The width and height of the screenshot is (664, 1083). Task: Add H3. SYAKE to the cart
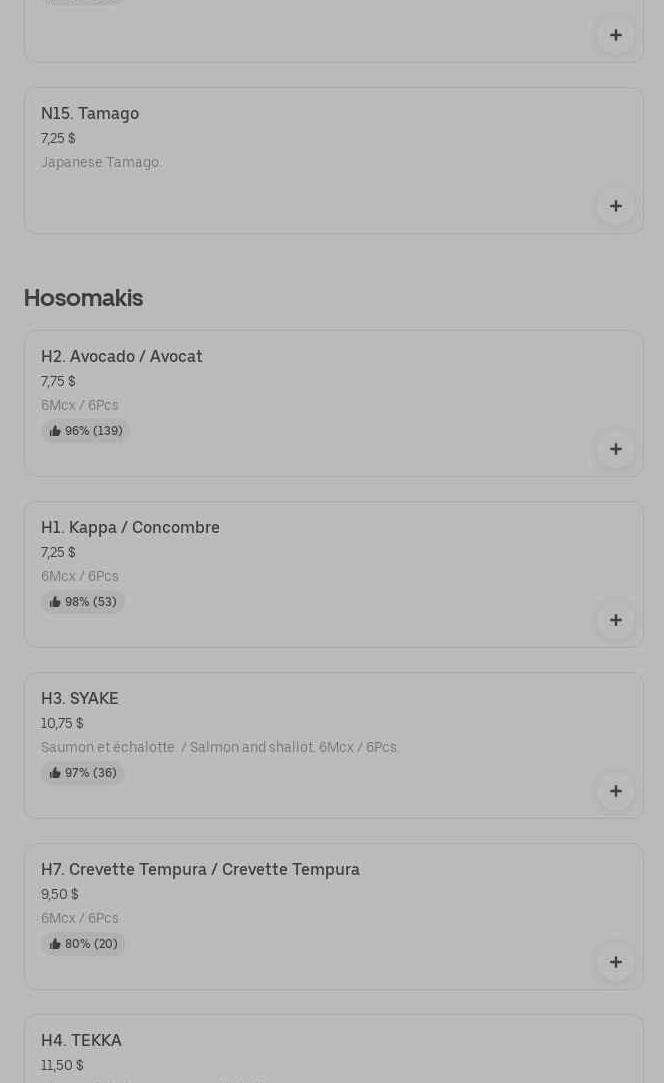click(x=616, y=791)
